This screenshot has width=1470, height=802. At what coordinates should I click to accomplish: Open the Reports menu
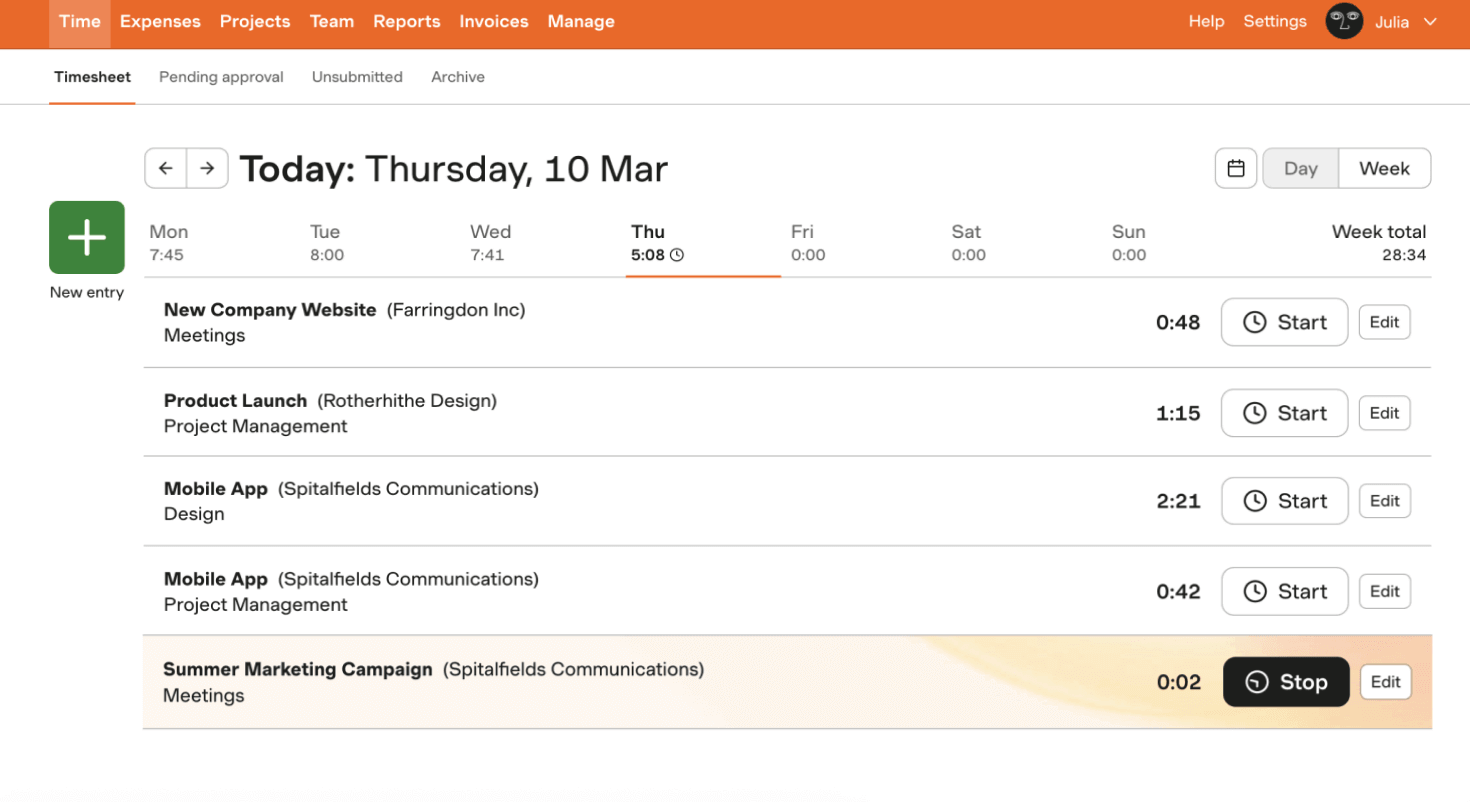[x=407, y=21]
